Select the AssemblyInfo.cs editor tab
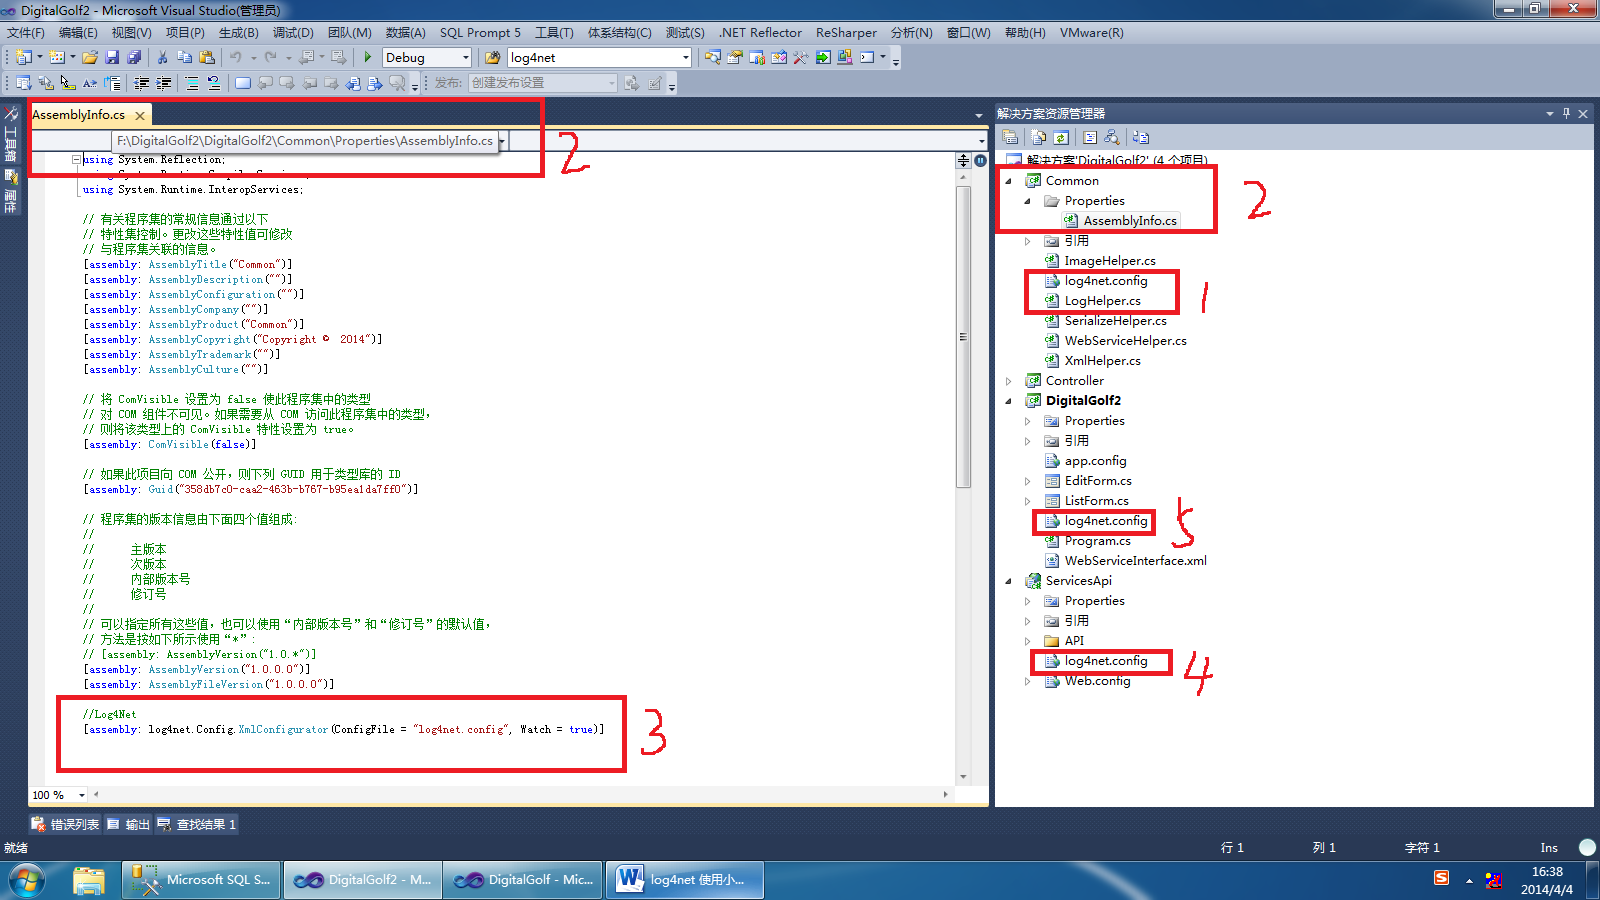 tap(79, 115)
